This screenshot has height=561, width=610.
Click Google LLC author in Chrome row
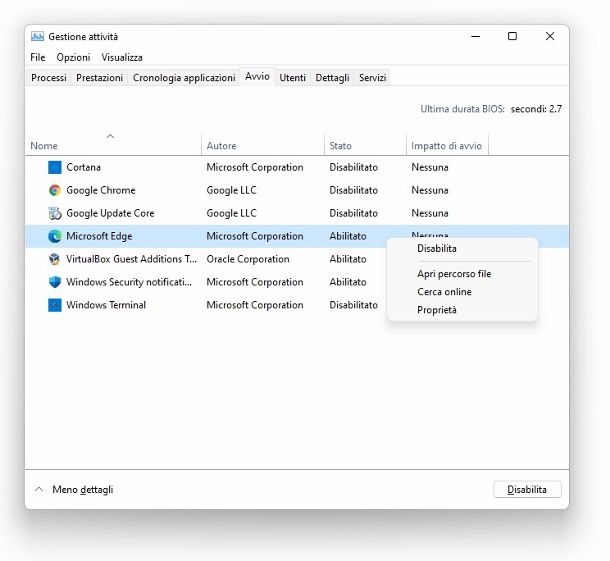click(231, 190)
